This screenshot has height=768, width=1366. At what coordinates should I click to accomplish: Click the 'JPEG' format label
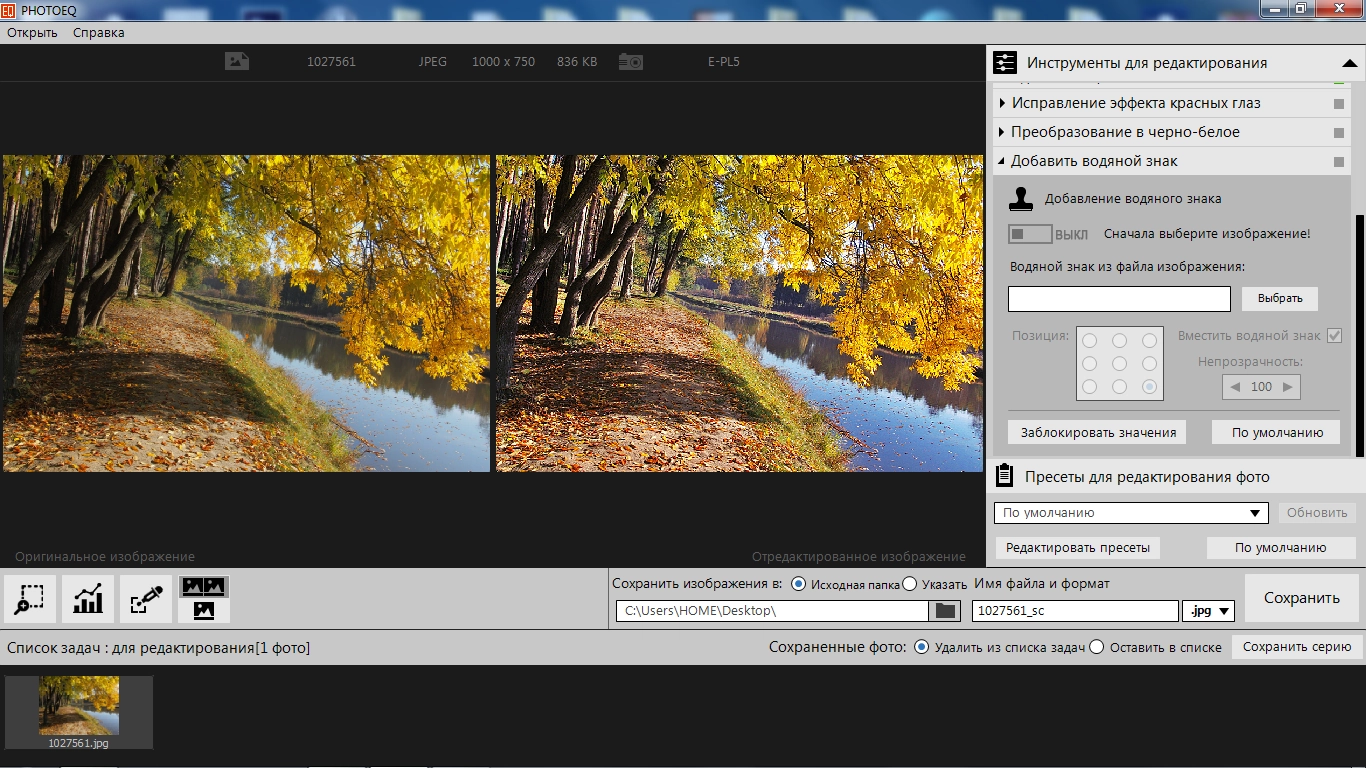(x=433, y=62)
